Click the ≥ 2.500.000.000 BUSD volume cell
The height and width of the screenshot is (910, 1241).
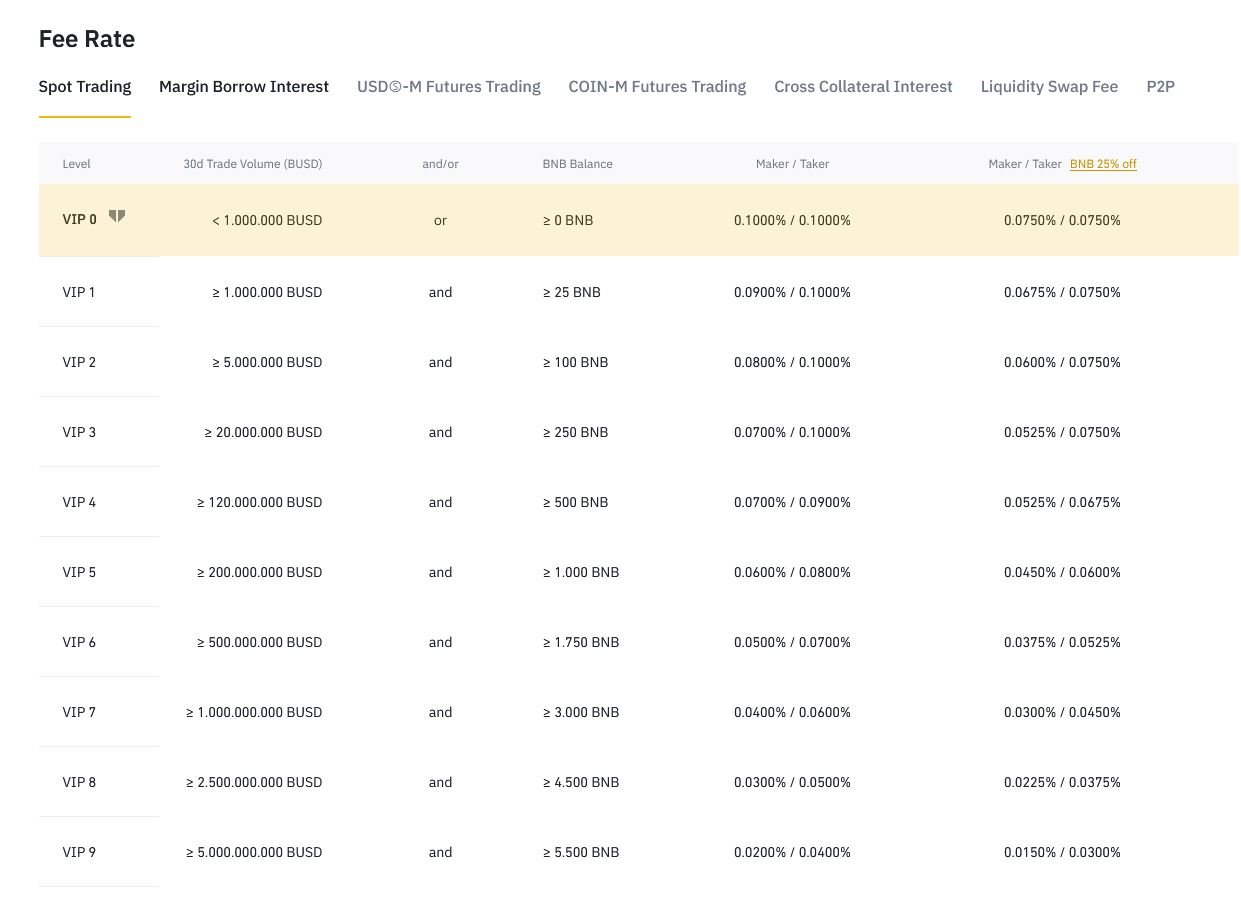tap(254, 782)
